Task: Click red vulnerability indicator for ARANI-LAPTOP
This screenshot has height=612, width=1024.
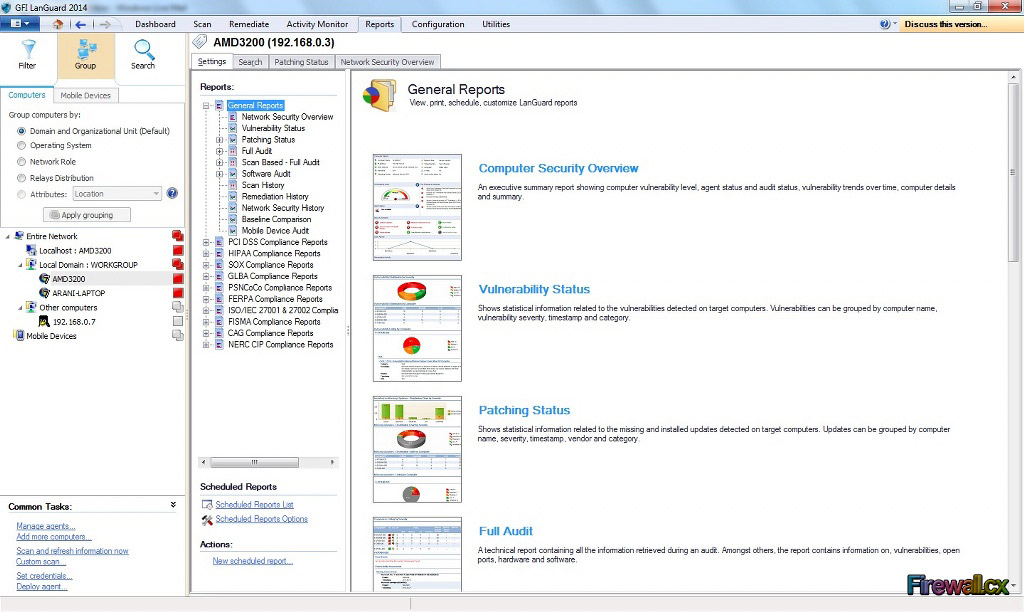Action: pos(178,293)
